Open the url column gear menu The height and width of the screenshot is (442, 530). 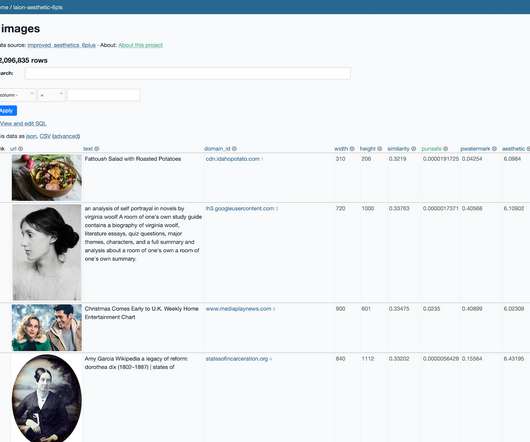21,149
